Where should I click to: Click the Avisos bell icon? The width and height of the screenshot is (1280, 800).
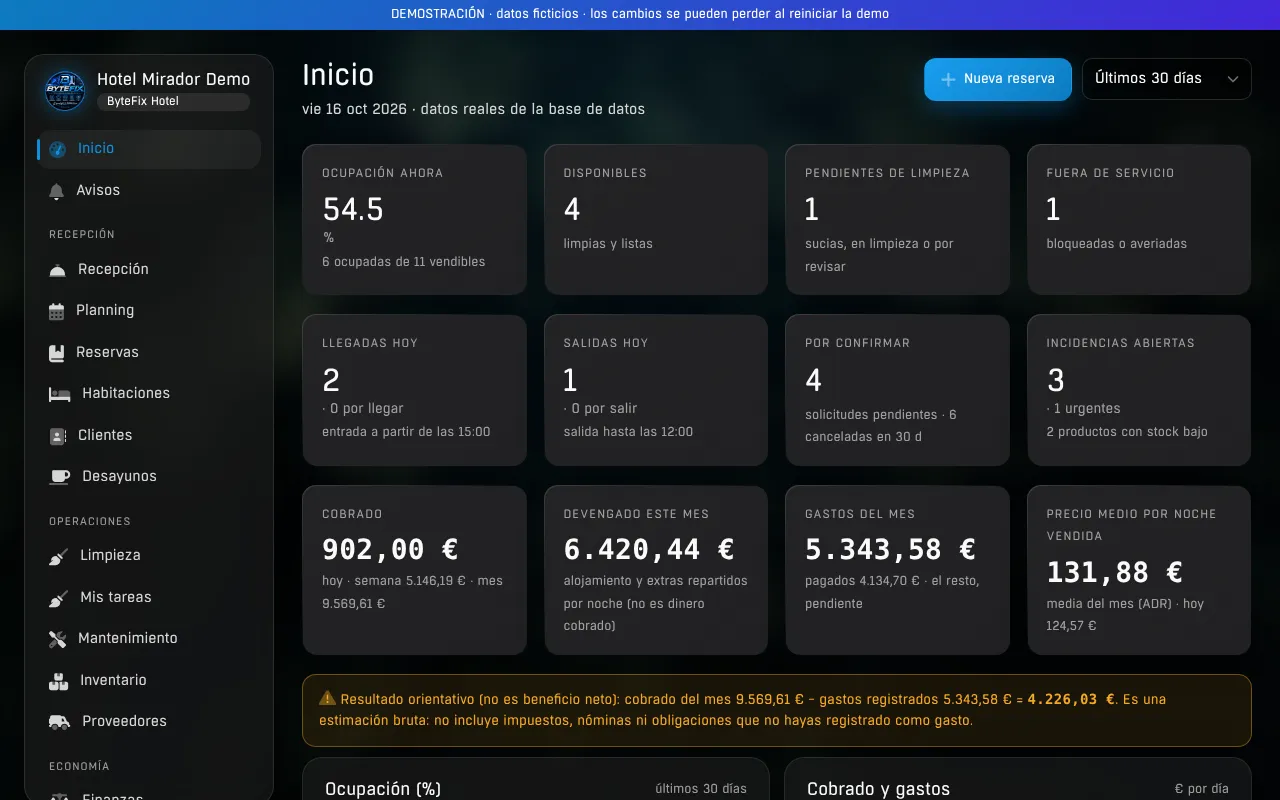57,191
